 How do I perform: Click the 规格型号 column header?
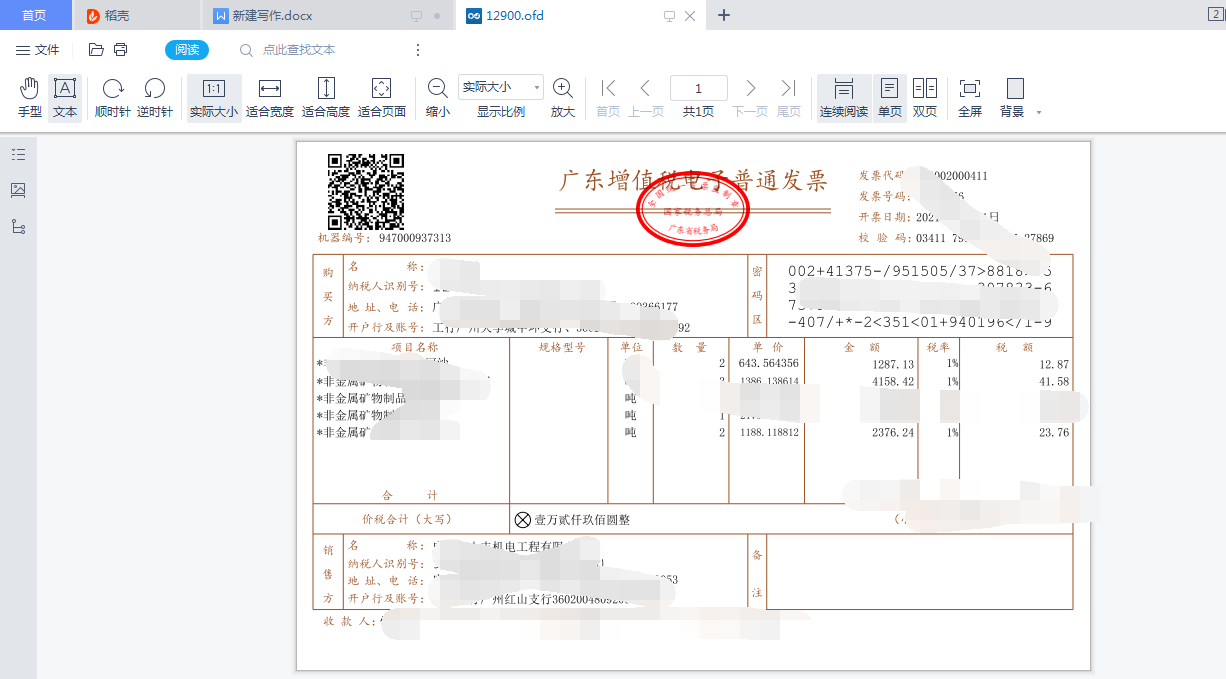(x=562, y=347)
